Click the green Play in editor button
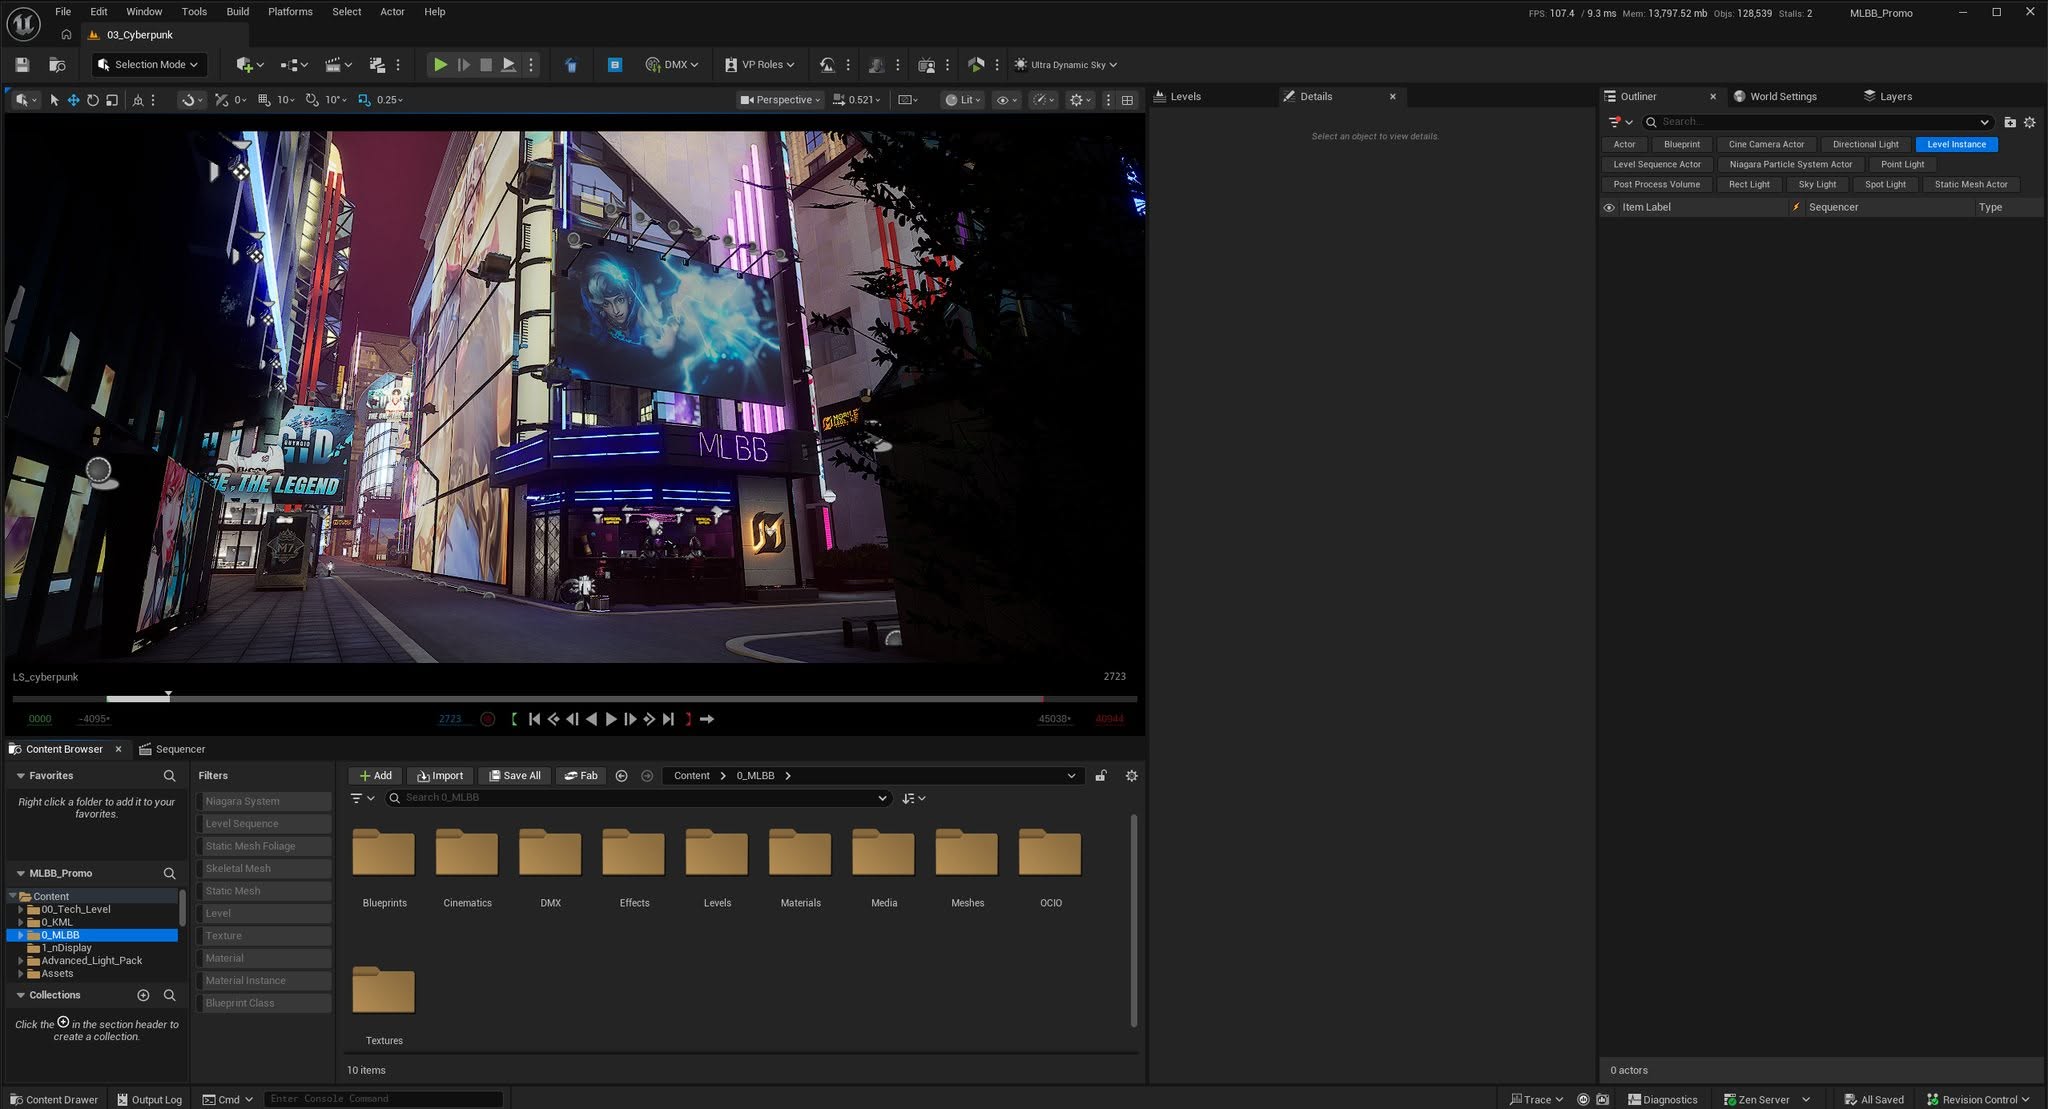The width and height of the screenshot is (2048, 1109). click(x=439, y=65)
